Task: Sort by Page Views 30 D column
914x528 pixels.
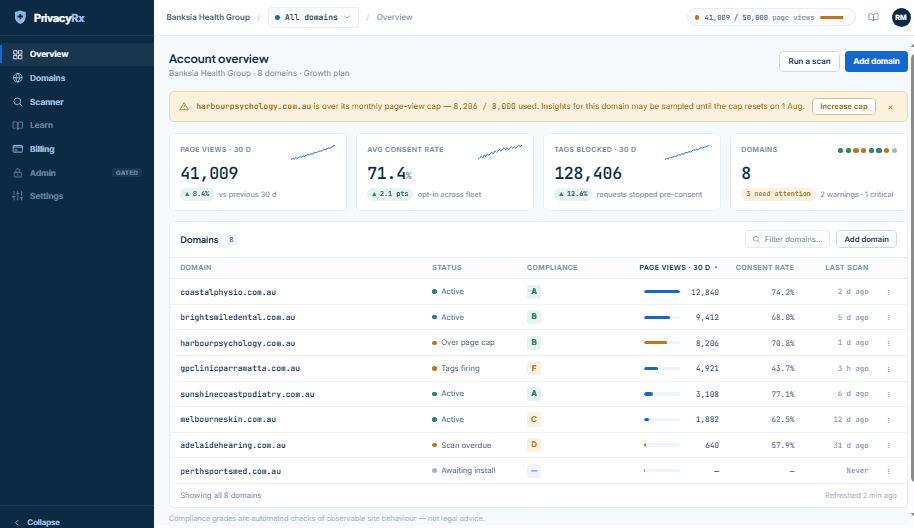Action: pyautogui.click(x=678, y=267)
